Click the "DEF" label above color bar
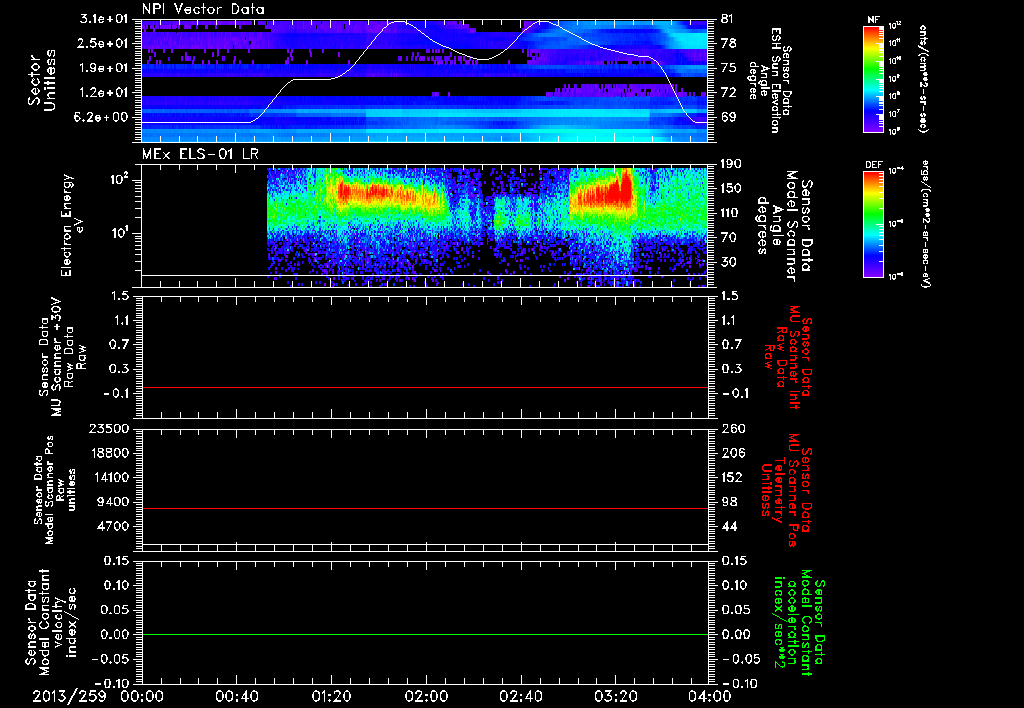The width and height of the screenshot is (1024, 708). [874, 165]
